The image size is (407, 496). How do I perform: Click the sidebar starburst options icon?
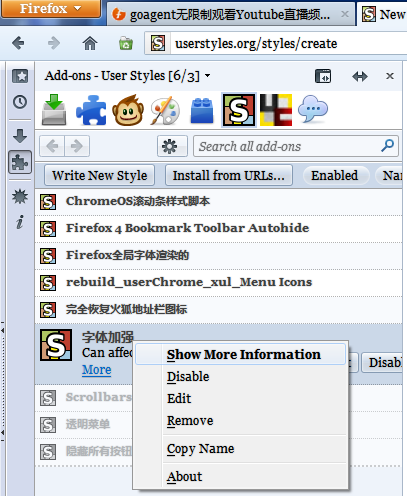20,196
